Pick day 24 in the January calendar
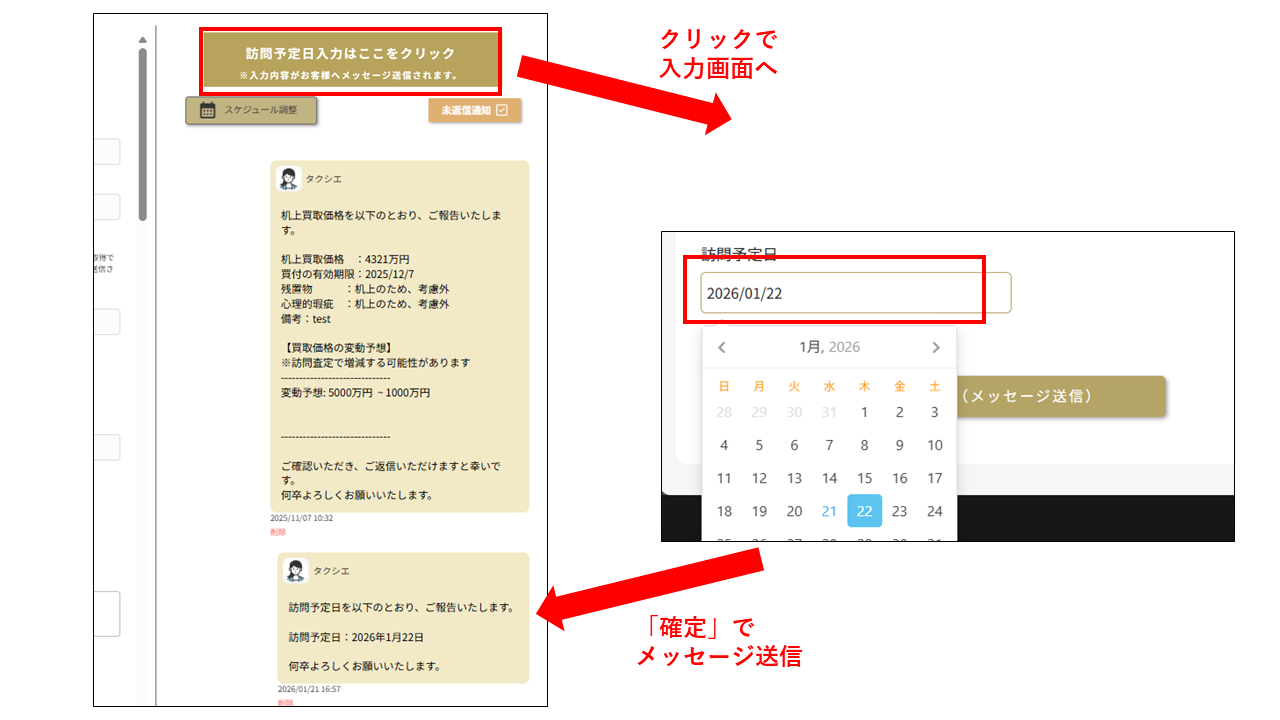Viewport: 1280px width, 720px height. click(x=934, y=511)
